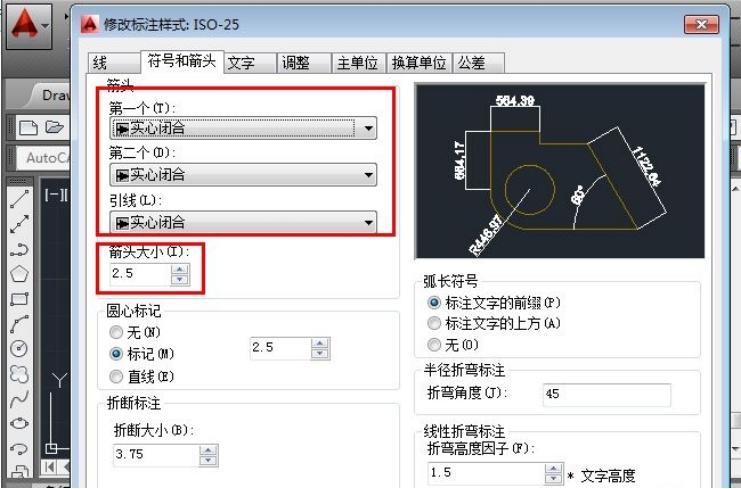Decrease the center mark size value
Screen dimensions: 741x489
point(320,353)
